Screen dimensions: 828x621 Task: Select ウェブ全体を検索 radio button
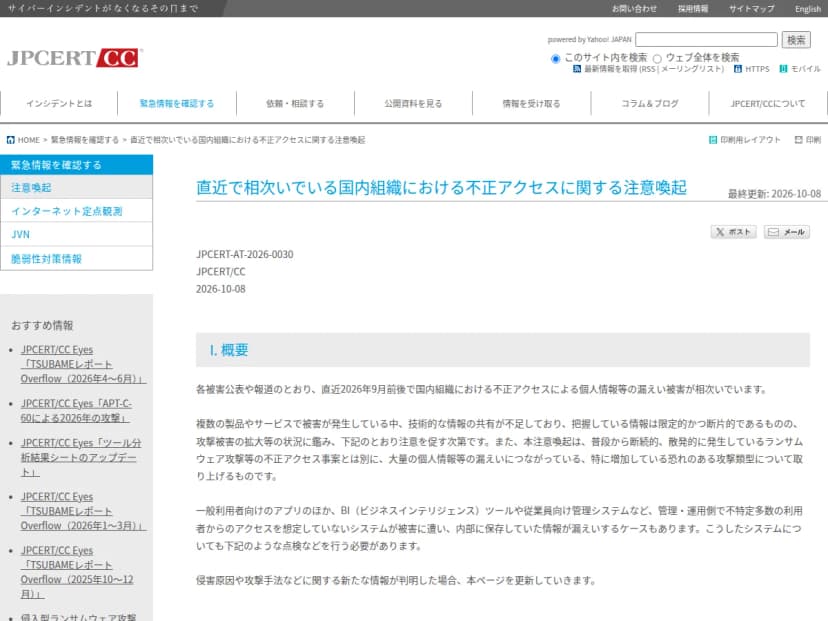coord(657,59)
